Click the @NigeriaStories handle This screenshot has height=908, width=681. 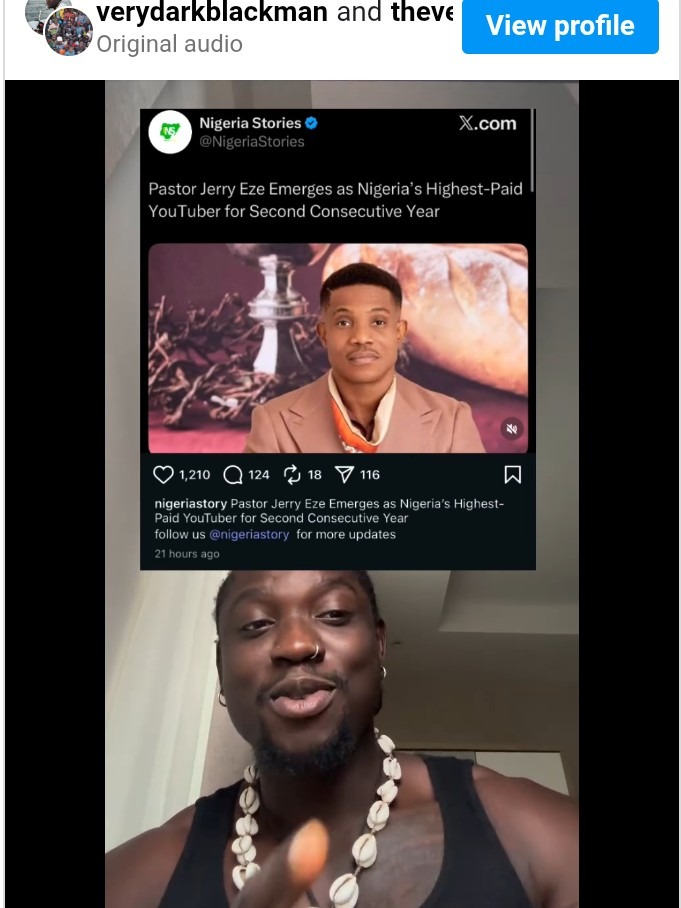[252, 142]
